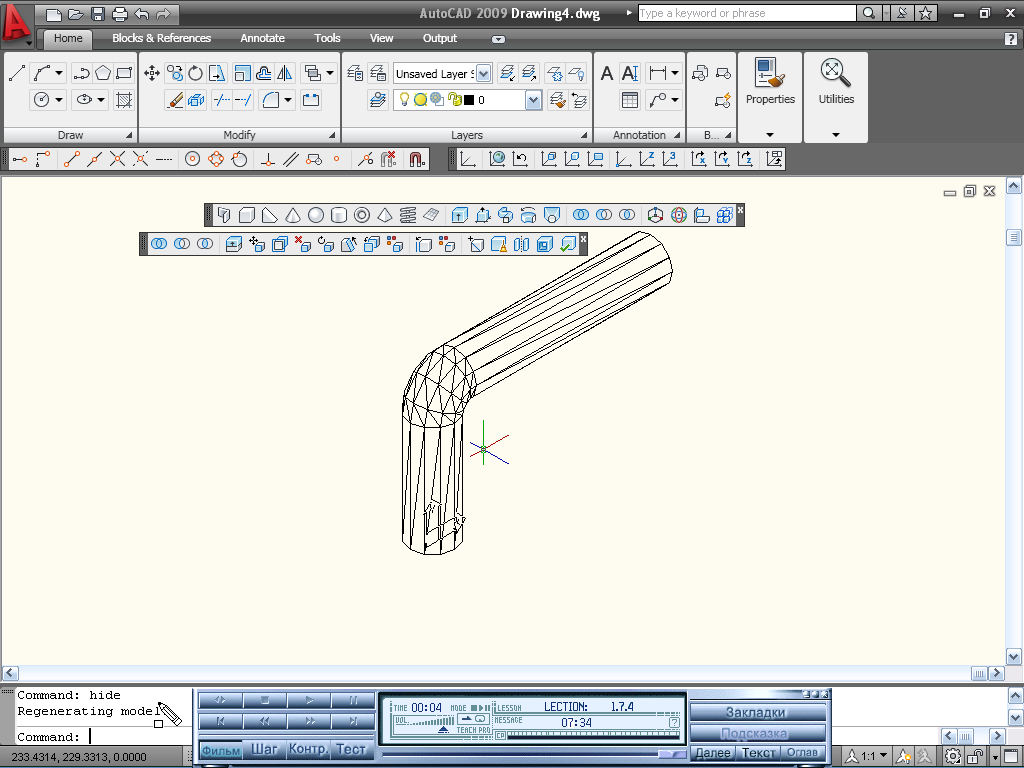
Task: Switch to the Annotate tab
Action: [x=263, y=39]
